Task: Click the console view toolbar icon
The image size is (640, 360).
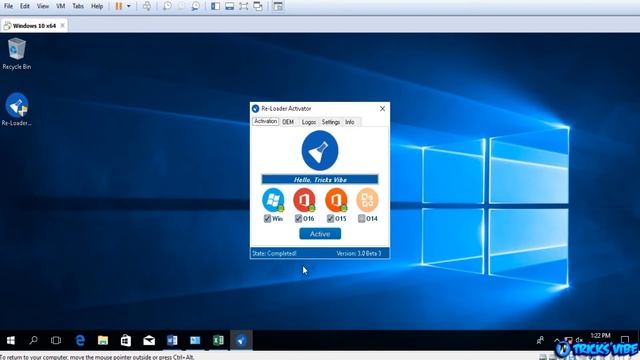Action: 278,6
